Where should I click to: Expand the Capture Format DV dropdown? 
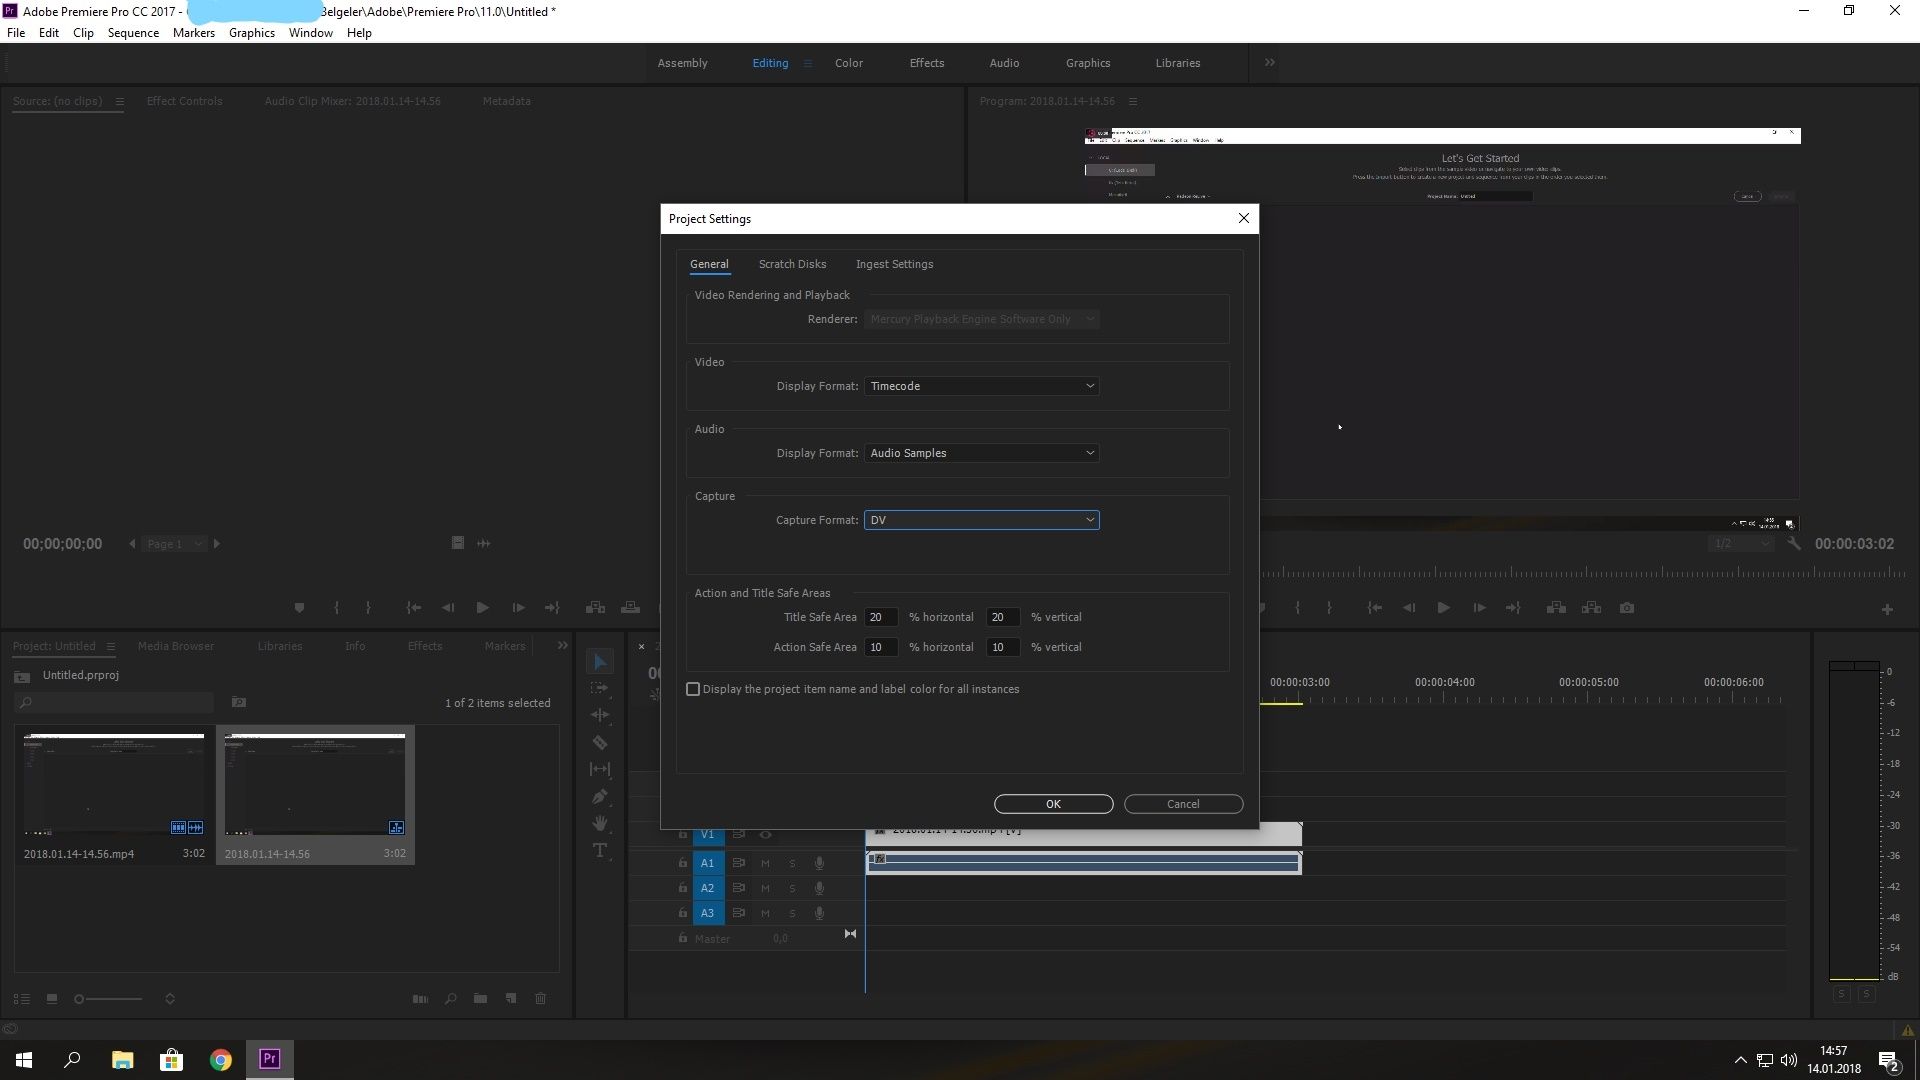(x=981, y=520)
